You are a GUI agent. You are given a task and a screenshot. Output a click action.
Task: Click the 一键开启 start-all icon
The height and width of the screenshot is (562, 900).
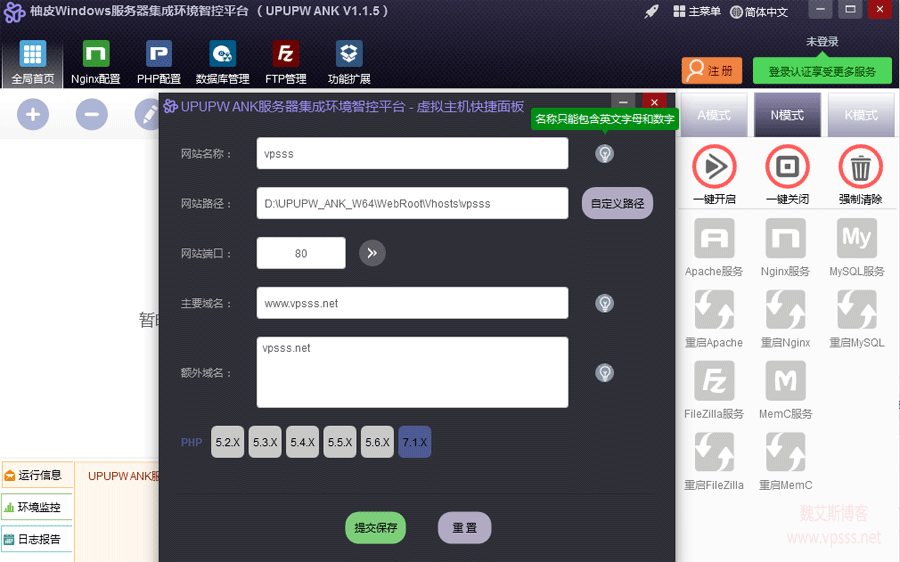click(x=714, y=167)
